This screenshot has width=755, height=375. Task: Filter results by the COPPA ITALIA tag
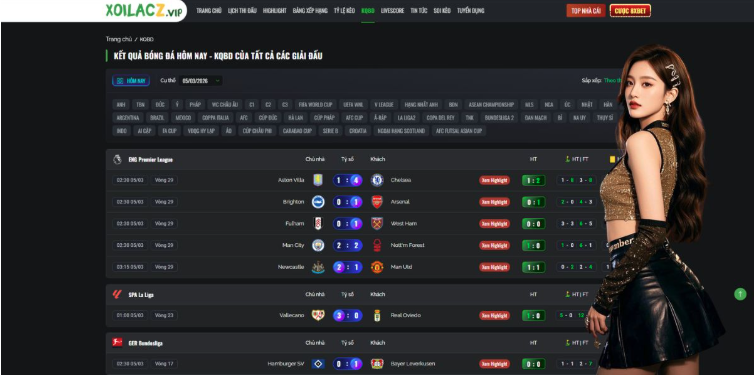click(x=216, y=117)
